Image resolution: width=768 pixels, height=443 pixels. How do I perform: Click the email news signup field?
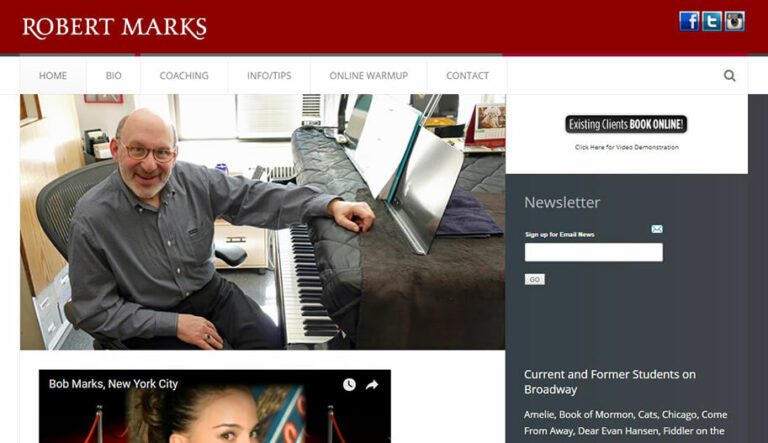(594, 252)
